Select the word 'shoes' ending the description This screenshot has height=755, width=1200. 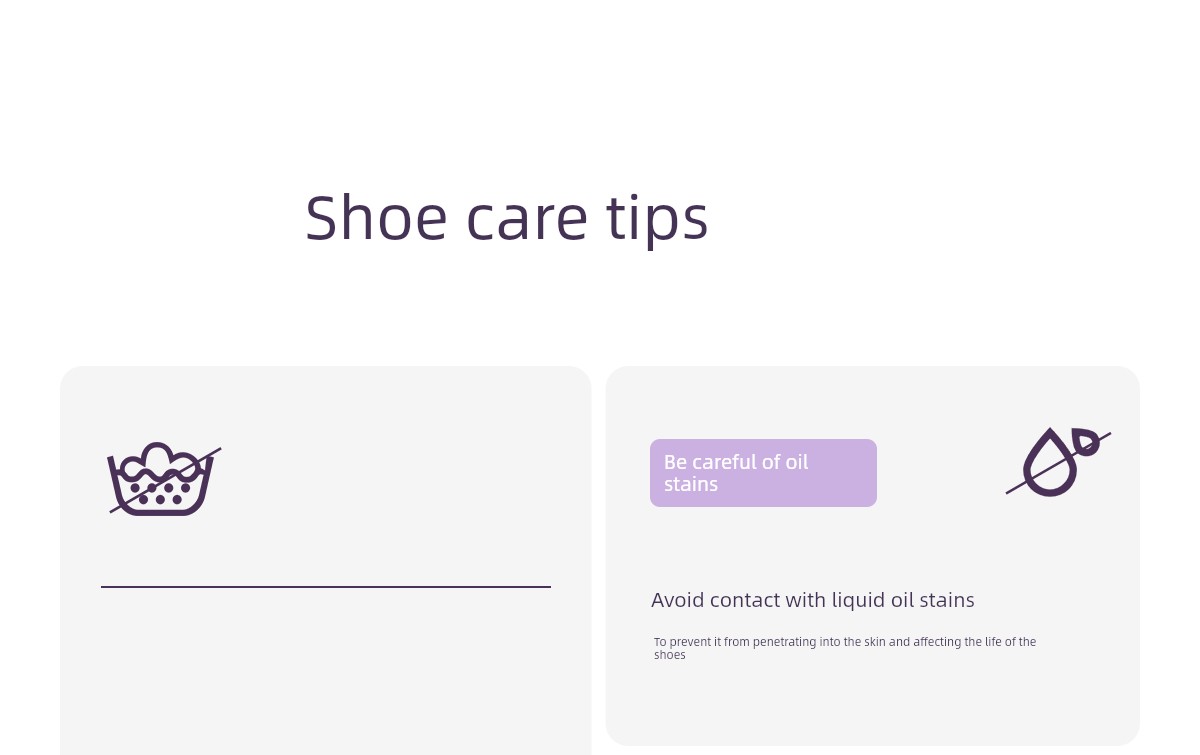tap(670, 655)
